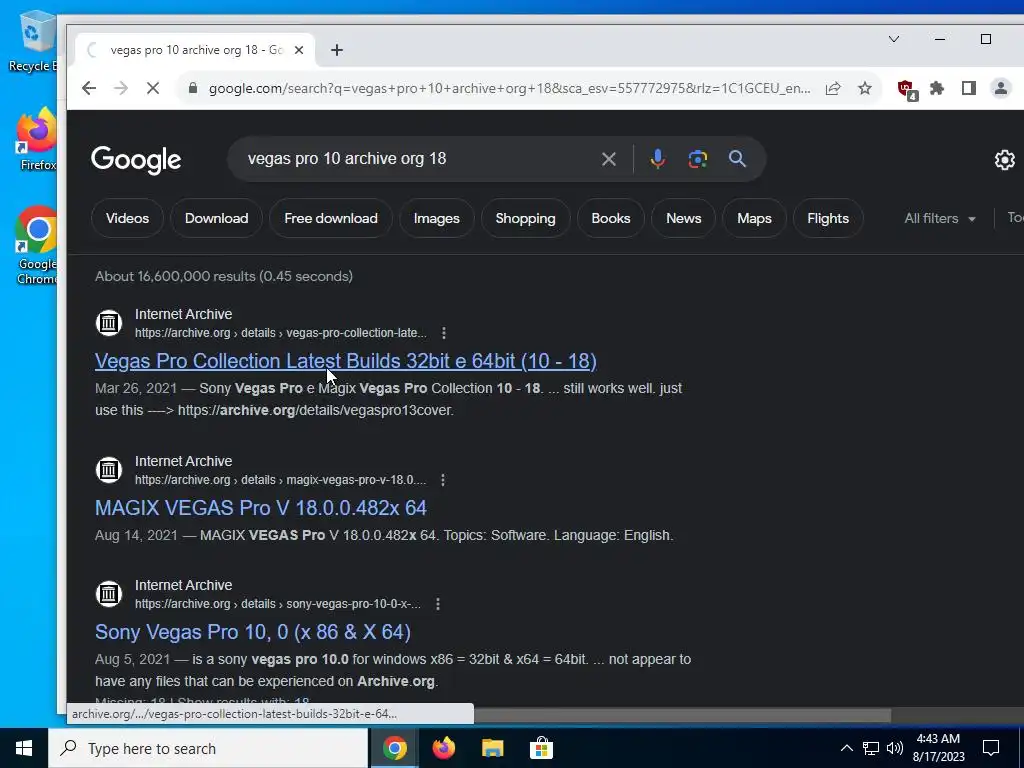This screenshot has height=768, width=1024.
Task: Open the Extensions puzzle icon
Action: click(937, 88)
